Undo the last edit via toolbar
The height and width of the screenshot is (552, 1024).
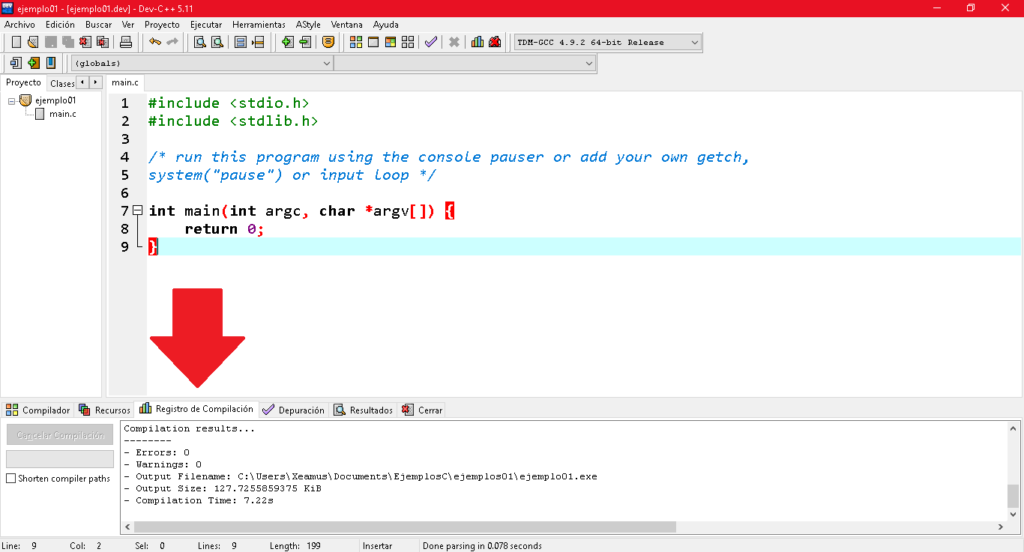tap(155, 42)
